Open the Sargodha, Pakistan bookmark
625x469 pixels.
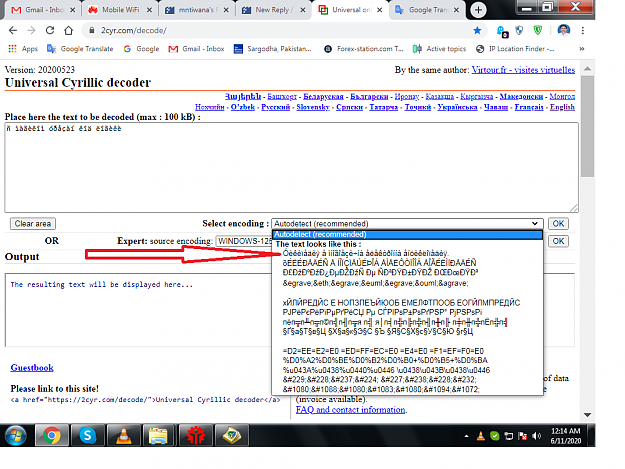pos(273,49)
